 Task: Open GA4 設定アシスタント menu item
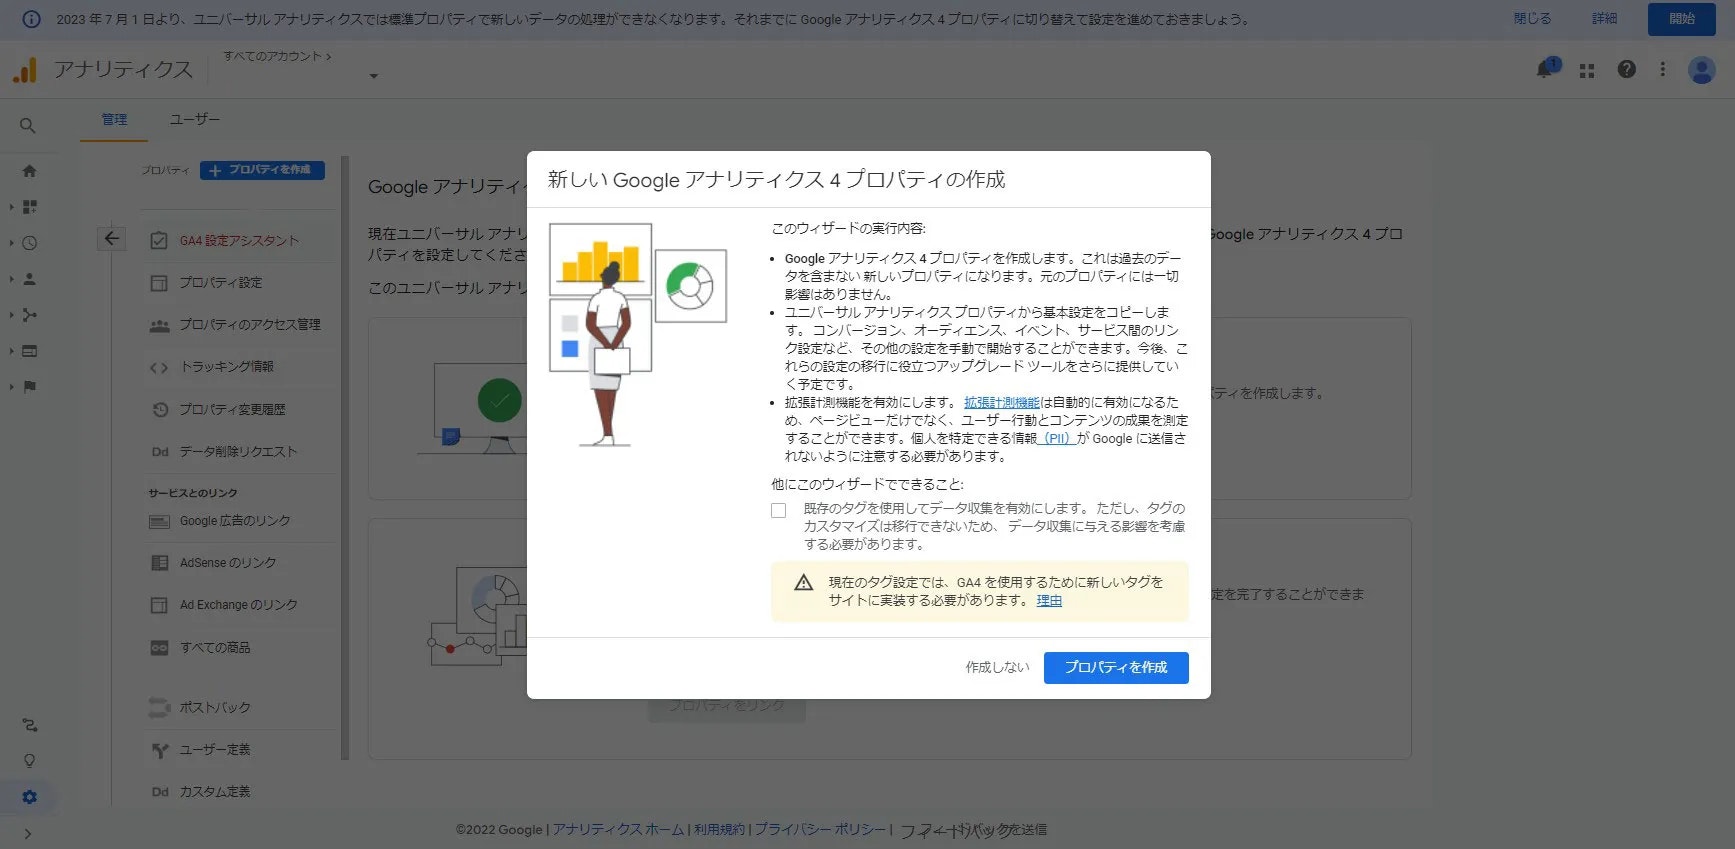click(238, 241)
